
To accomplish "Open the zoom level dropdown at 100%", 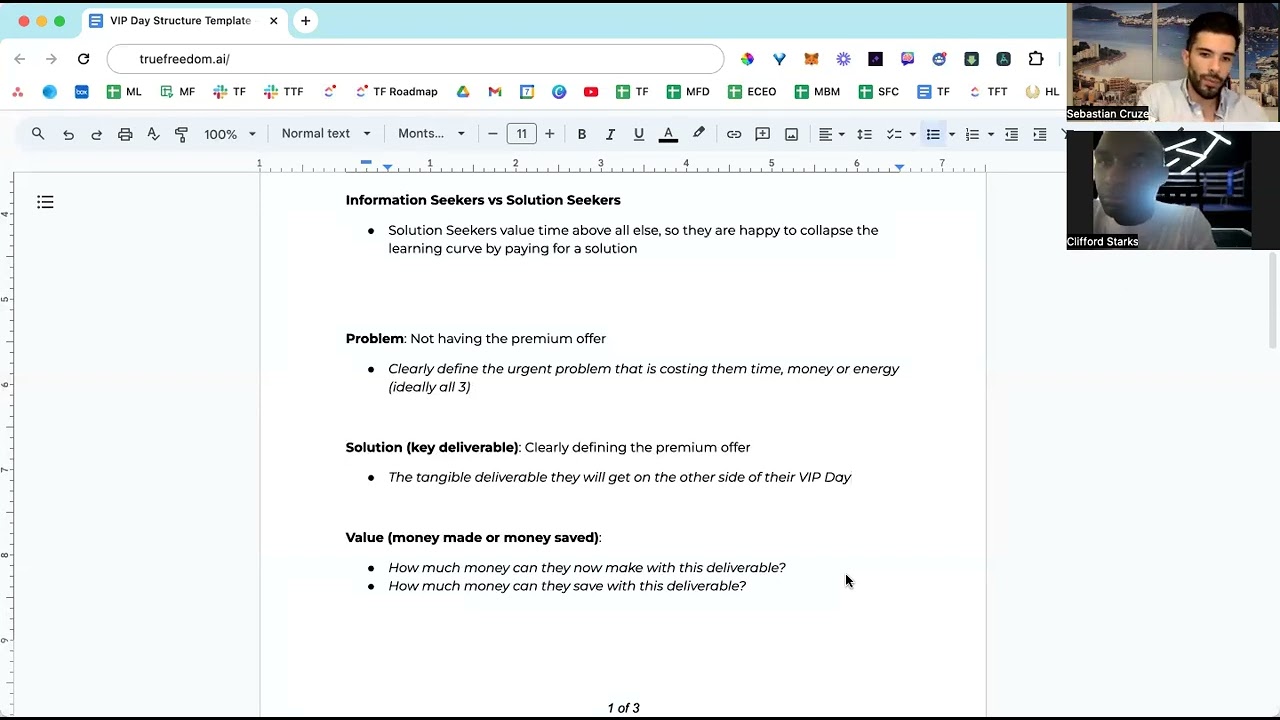I will (230, 134).
